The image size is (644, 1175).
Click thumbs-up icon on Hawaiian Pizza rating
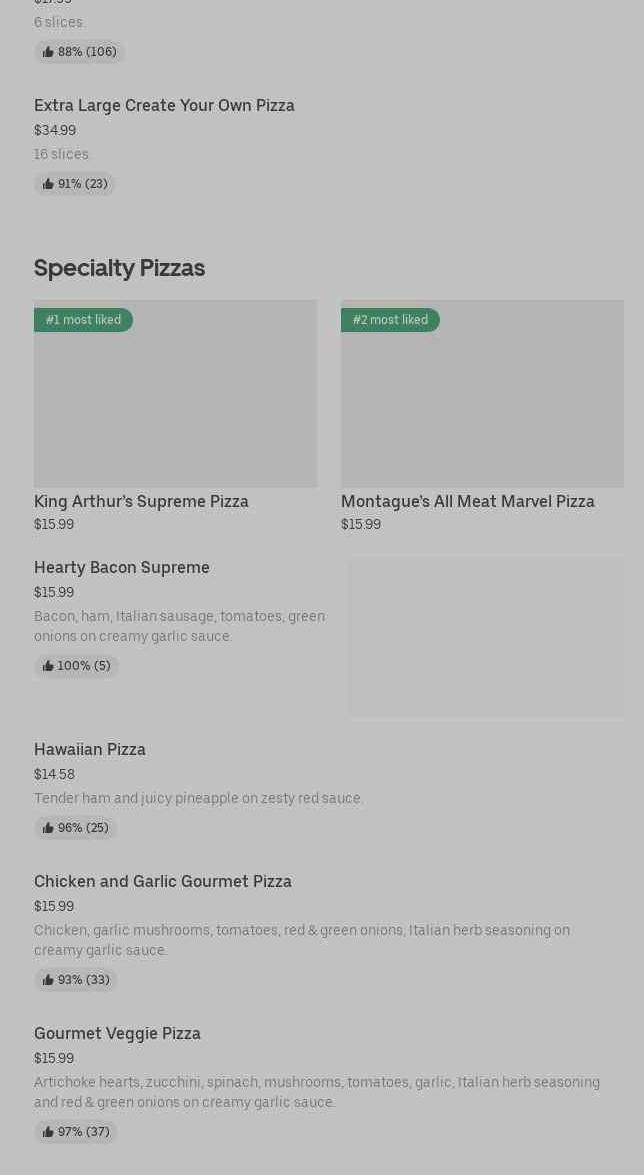[x=48, y=828]
